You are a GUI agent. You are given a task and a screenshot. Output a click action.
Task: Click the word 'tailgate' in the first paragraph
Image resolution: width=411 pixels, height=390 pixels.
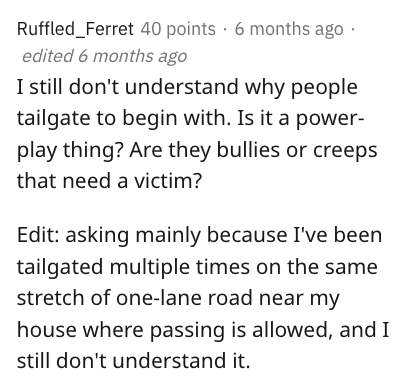[53, 119]
